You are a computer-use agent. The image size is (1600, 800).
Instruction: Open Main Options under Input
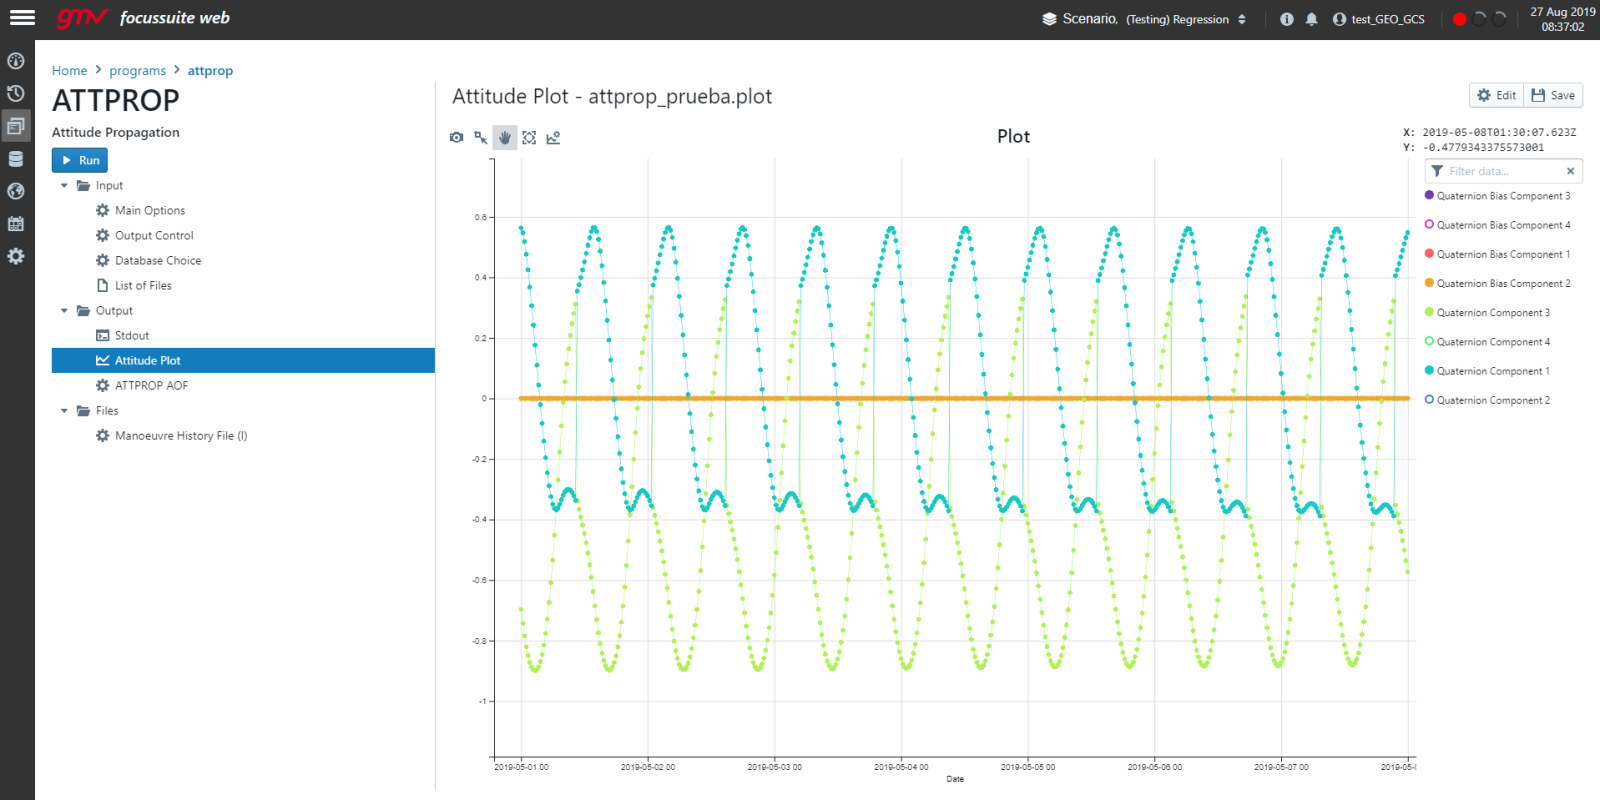pos(149,211)
